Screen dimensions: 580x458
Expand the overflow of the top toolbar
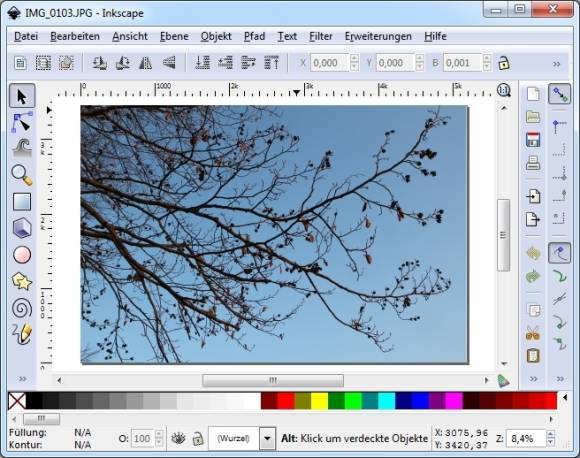(x=557, y=64)
